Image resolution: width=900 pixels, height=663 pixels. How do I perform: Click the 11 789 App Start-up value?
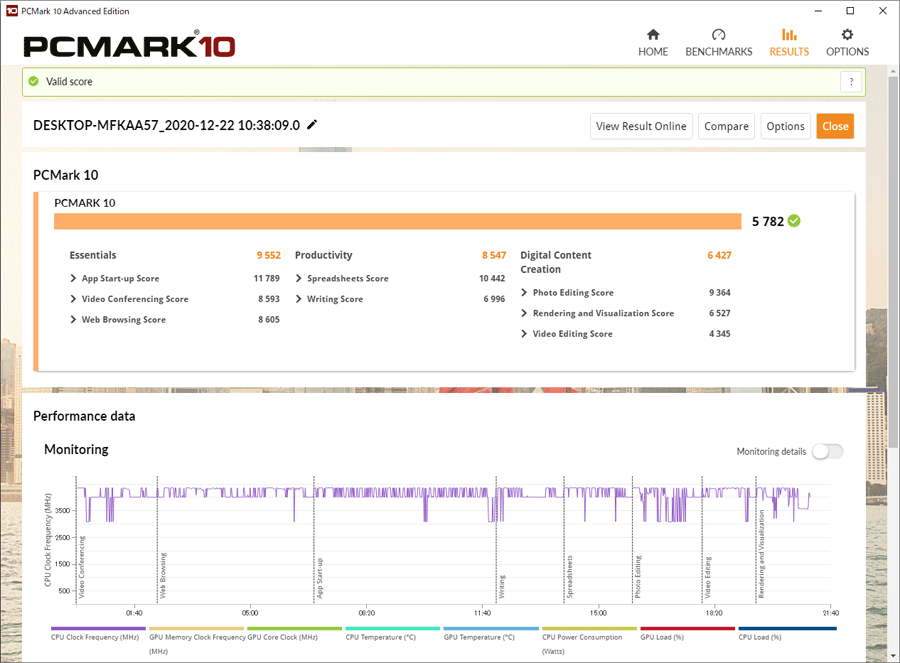[266, 278]
